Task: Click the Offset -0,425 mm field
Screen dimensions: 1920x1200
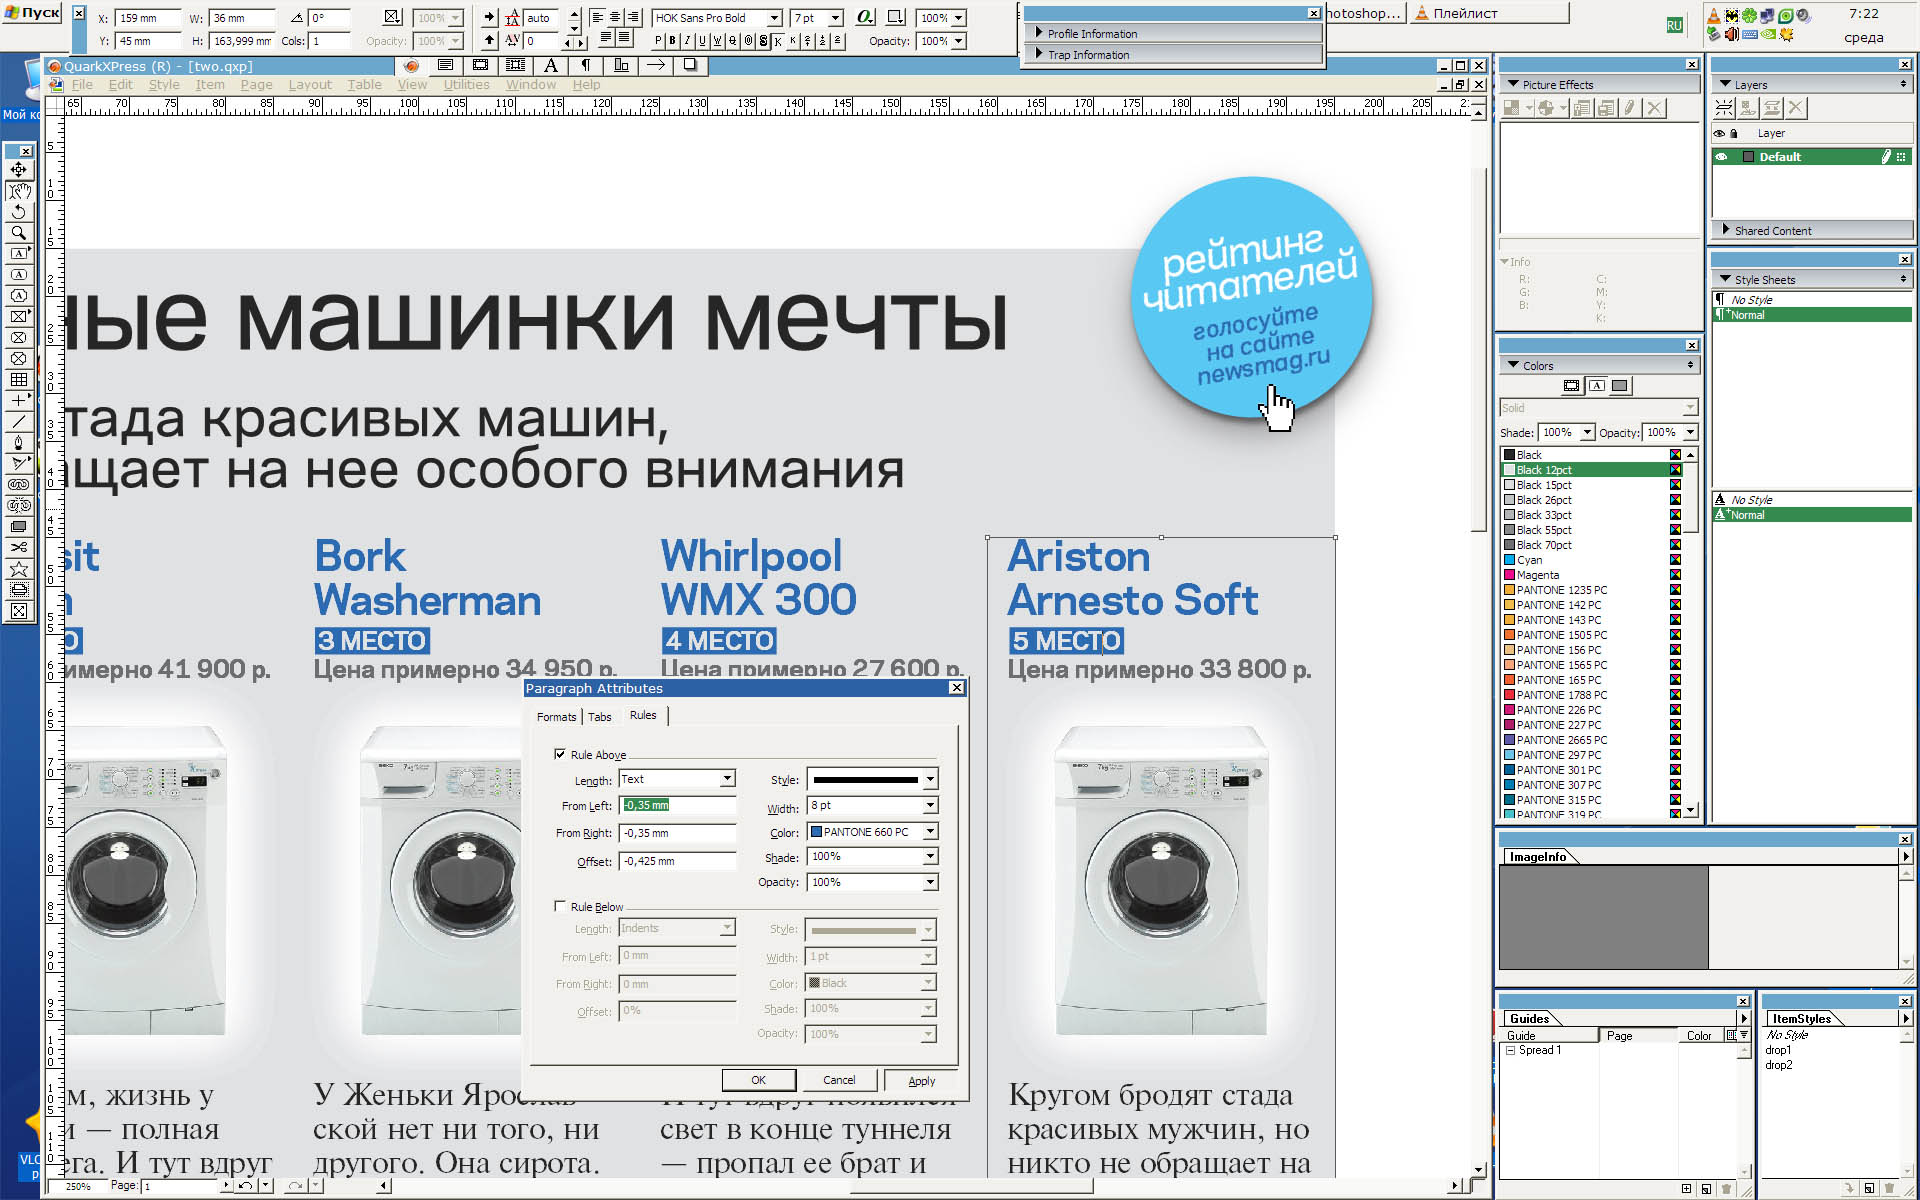Action: (677, 861)
